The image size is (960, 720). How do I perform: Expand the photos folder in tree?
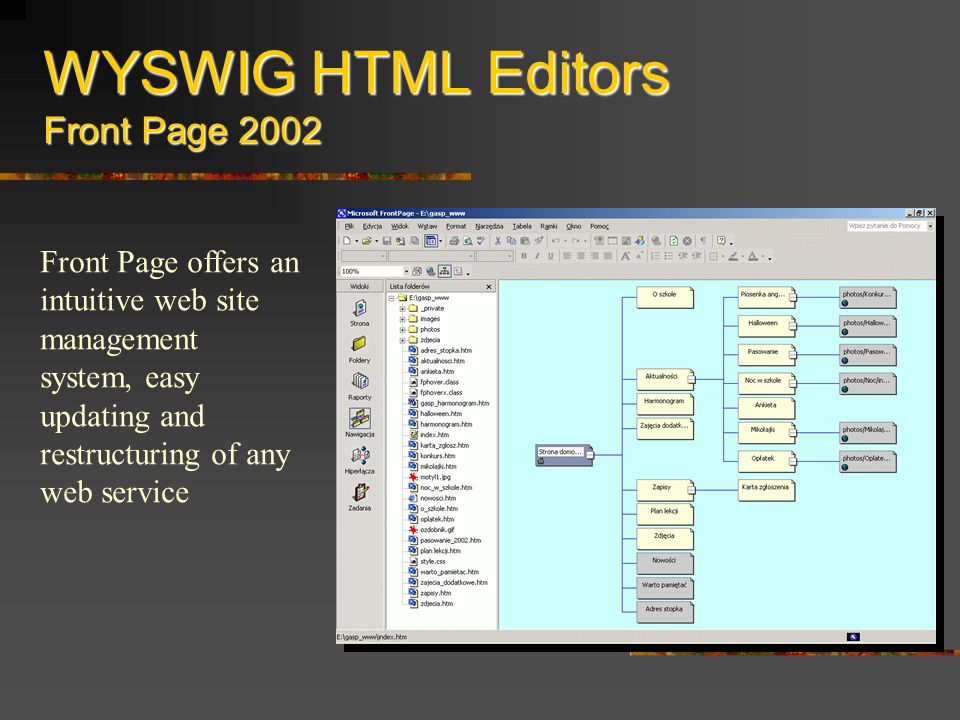pyautogui.click(x=402, y=329)
